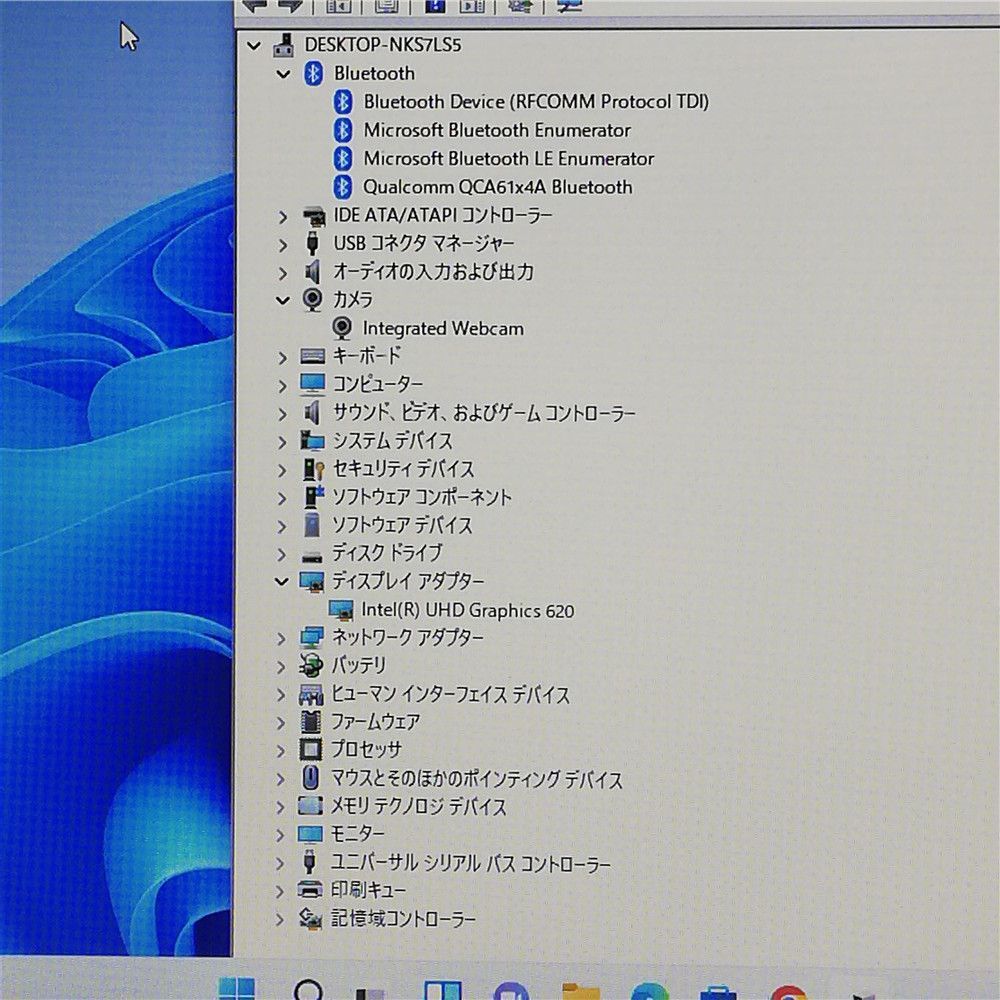
Task: Click the Bluetooth category icon
Action: coord(313,74)
